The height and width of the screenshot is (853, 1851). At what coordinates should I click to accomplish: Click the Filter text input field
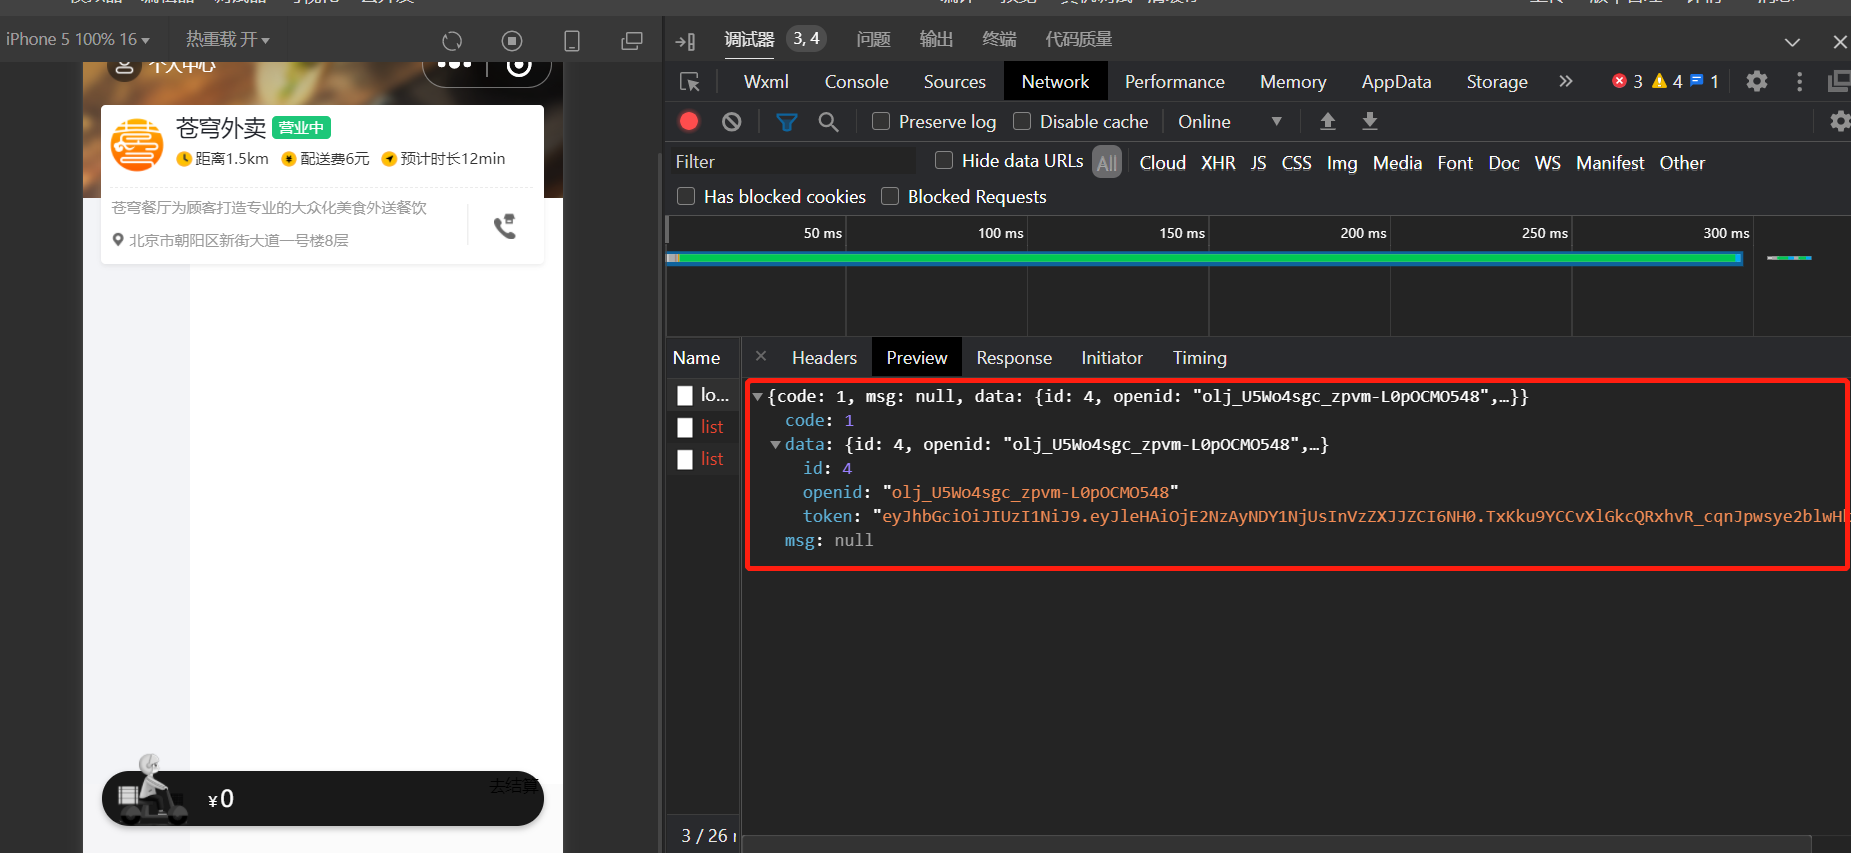coord(792,162)
